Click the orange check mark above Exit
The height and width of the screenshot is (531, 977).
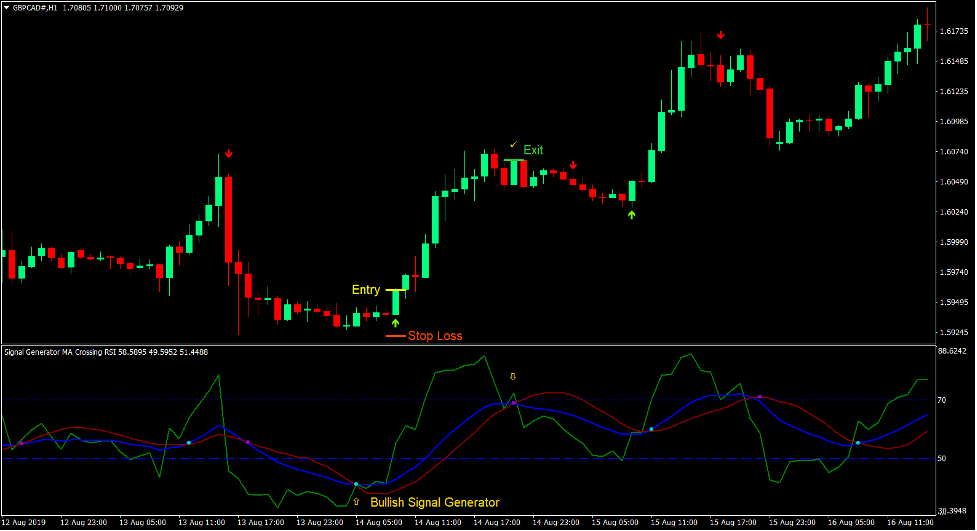[x=514, y=144]
